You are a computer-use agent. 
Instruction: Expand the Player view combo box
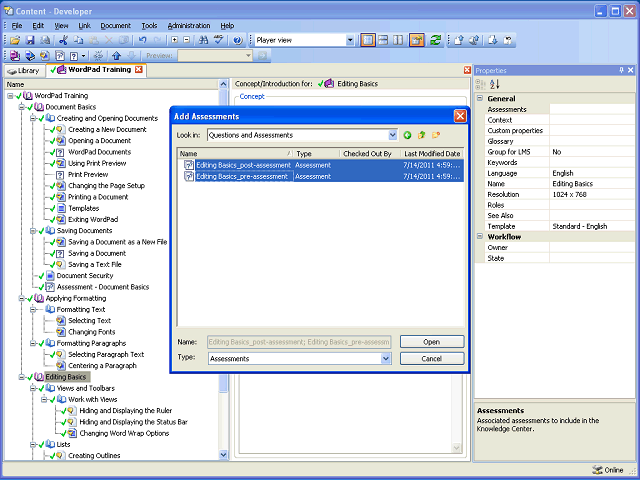(x=350, y=40)
